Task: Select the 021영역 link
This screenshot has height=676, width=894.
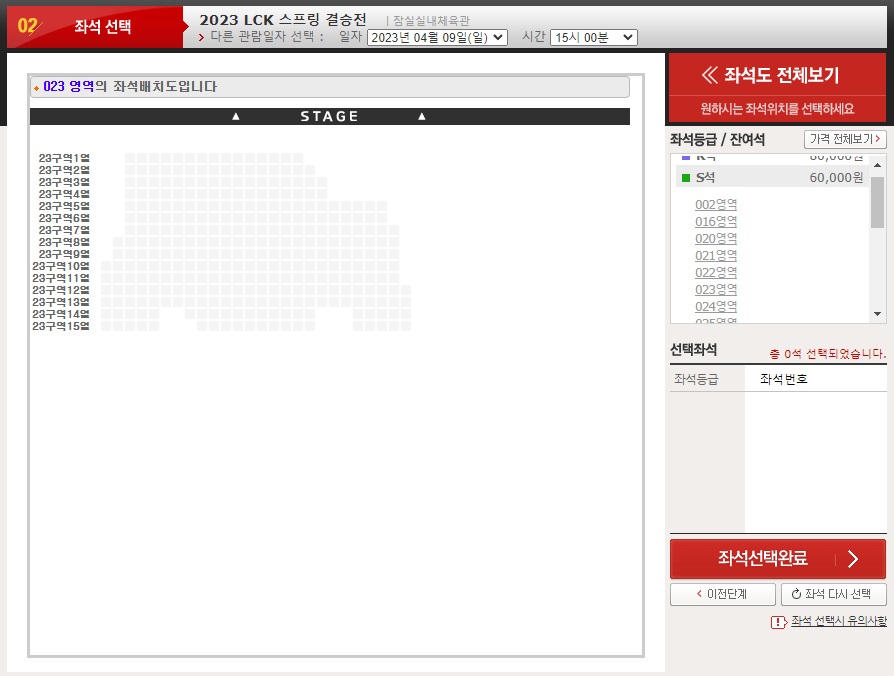Action: click(x=716, y=256)
